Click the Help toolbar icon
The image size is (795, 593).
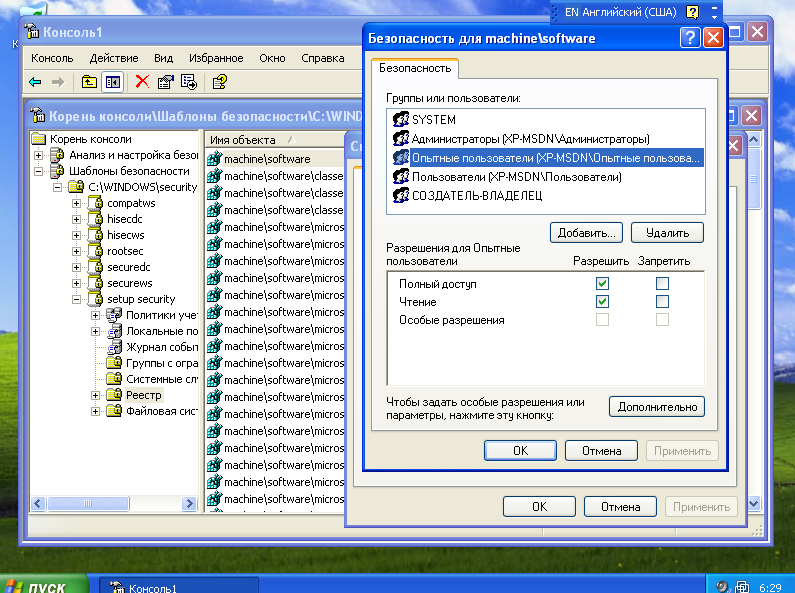point(220,82)
